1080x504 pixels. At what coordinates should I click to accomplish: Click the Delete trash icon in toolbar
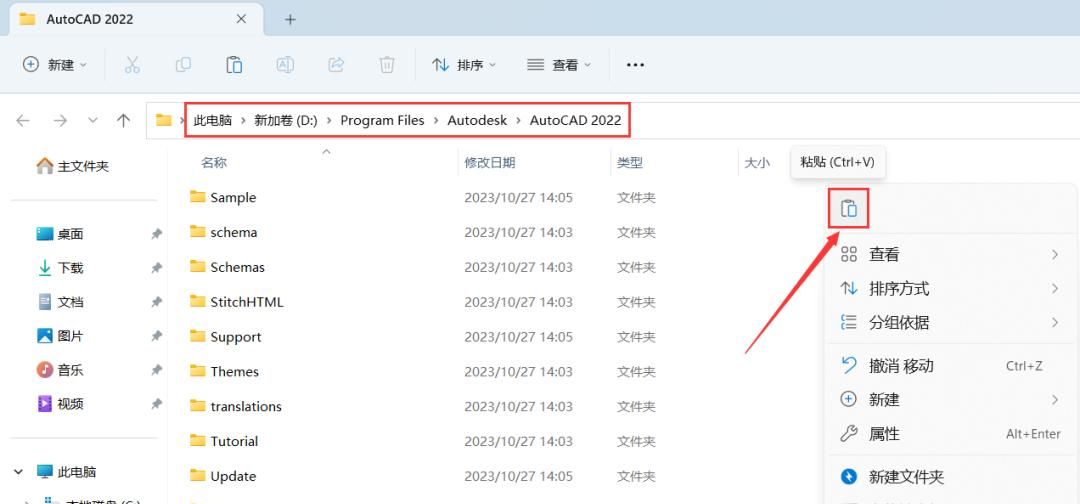coord(387,65)
